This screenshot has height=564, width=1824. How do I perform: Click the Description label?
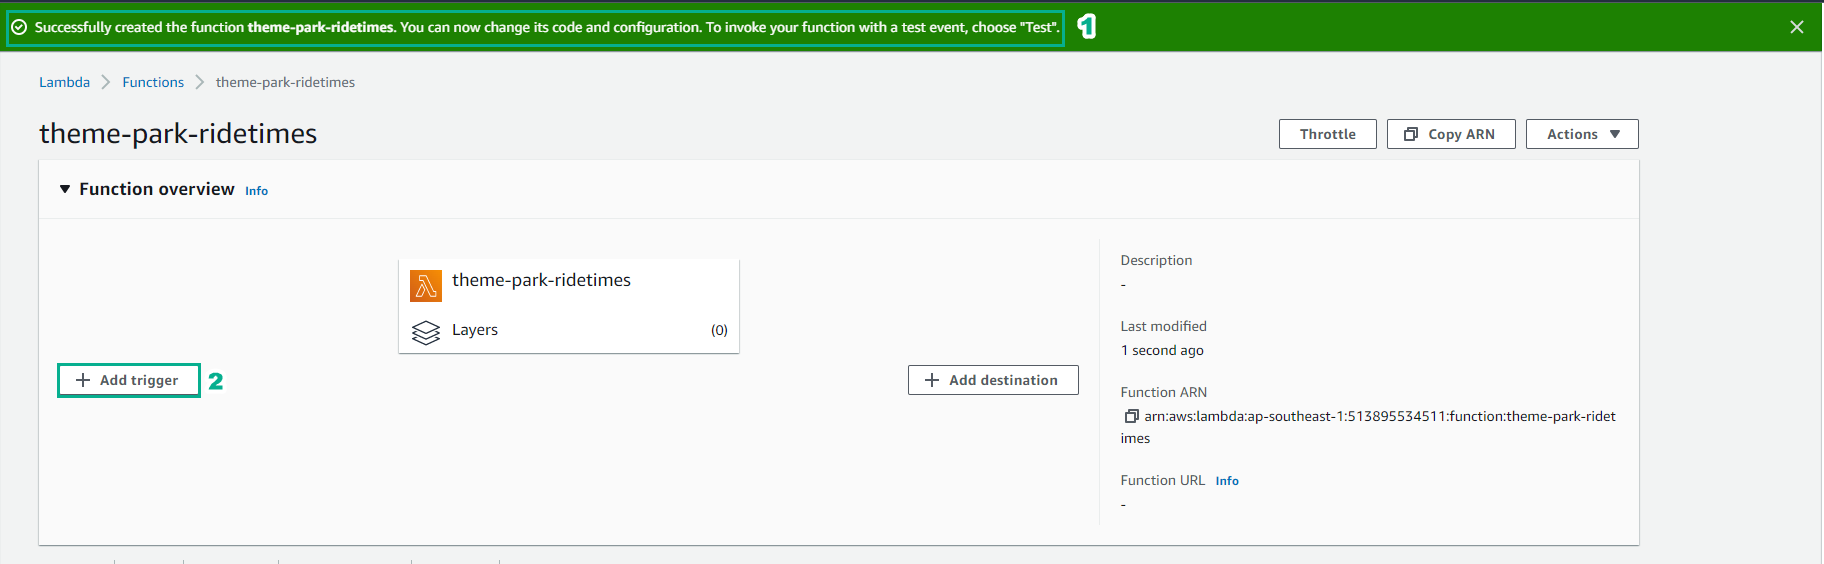1156,260
